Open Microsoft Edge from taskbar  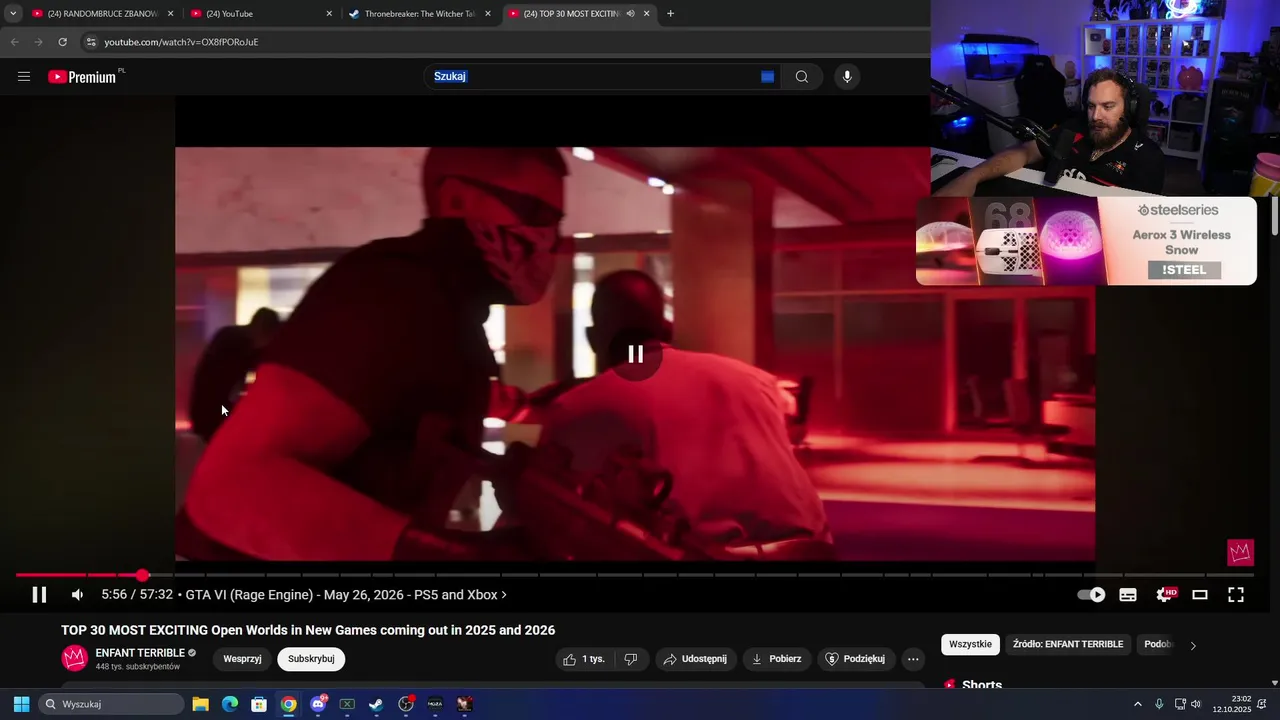pyautogui.click(x=230, y=704)
